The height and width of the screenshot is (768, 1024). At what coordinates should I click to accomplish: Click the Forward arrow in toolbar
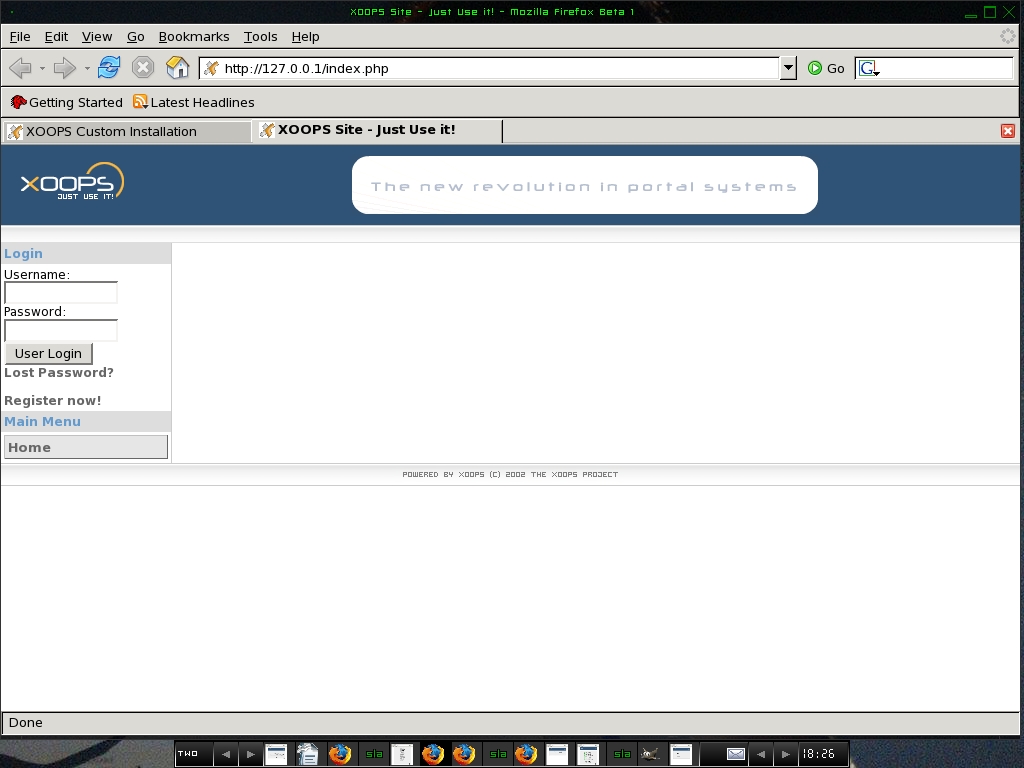point(64,68)
